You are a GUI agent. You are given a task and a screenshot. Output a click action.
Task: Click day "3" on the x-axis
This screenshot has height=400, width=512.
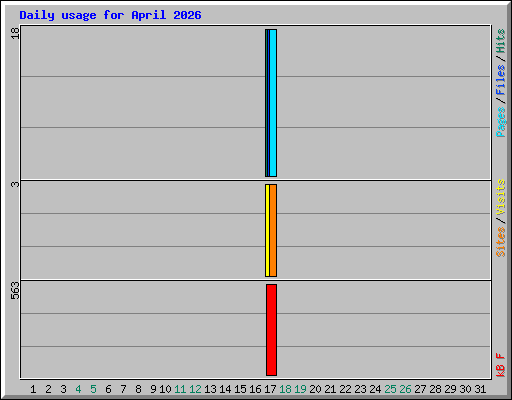coord(63,389)
